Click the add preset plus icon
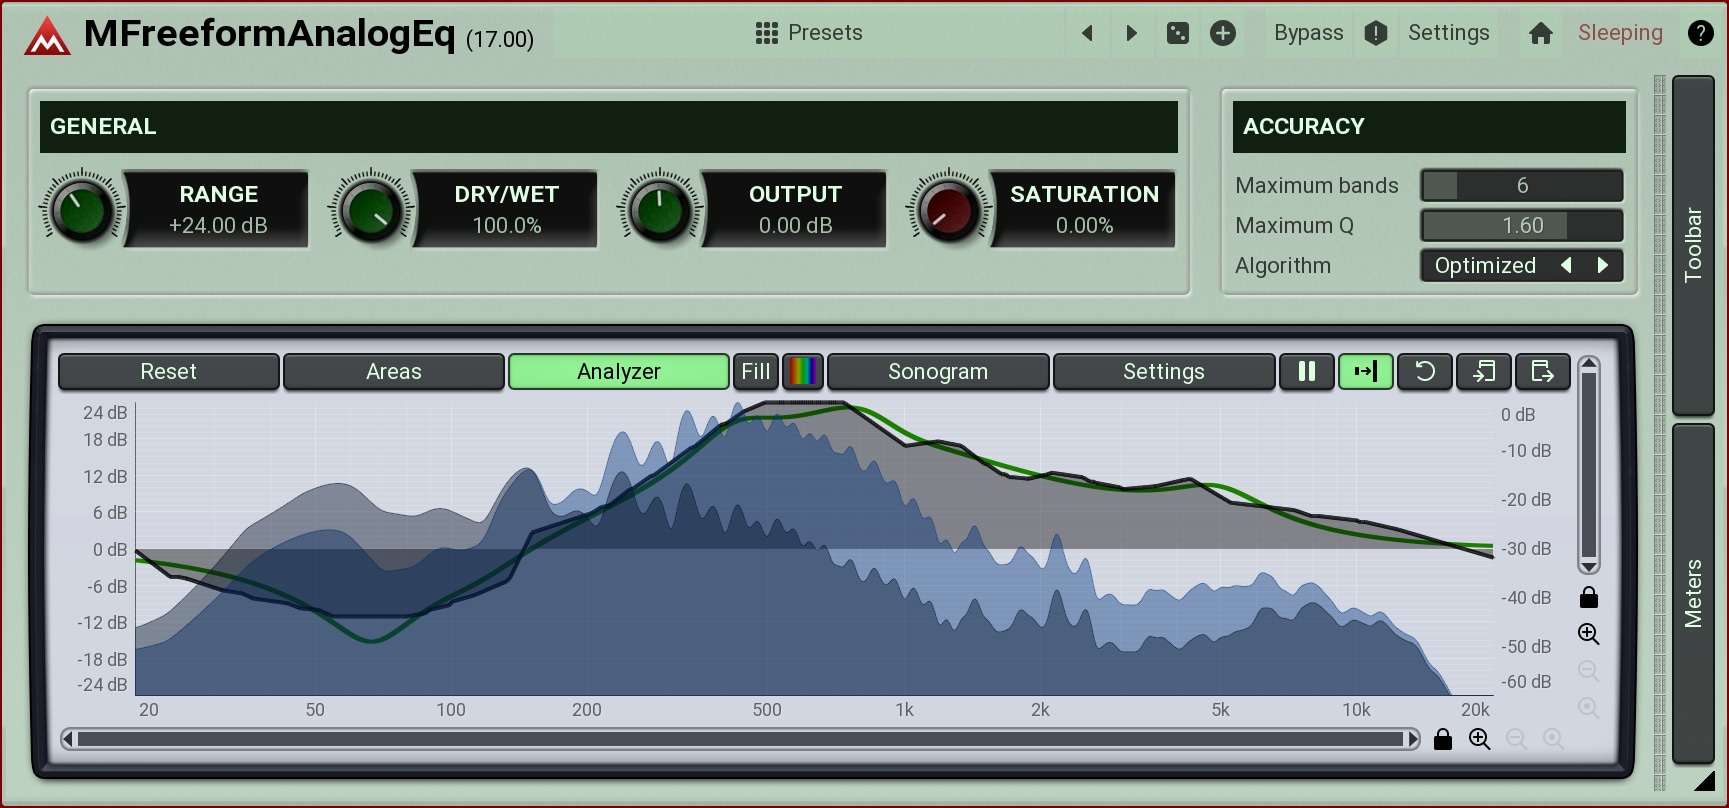 (x=1222, y=33)
